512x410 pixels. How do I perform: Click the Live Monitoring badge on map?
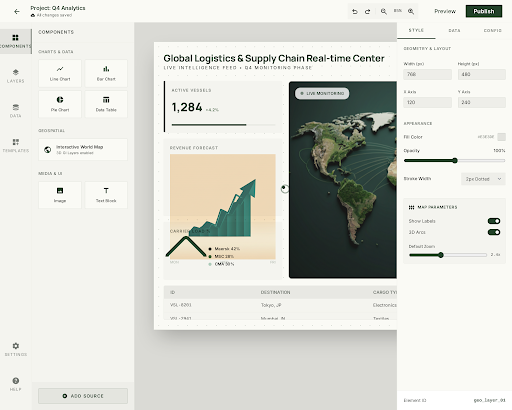click(x=322, y=93)
